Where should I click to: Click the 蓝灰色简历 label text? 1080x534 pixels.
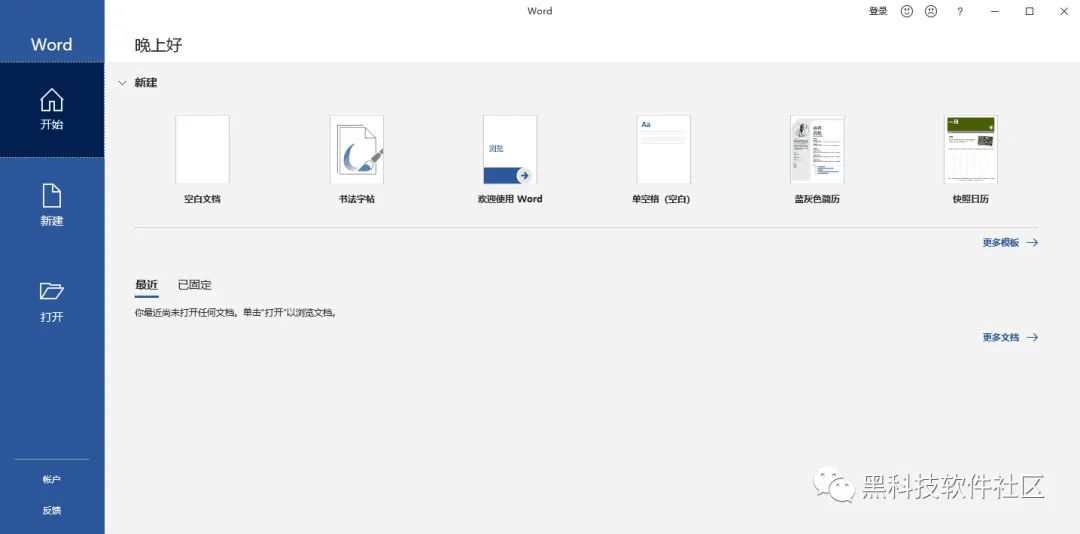[x=817, y=199]
